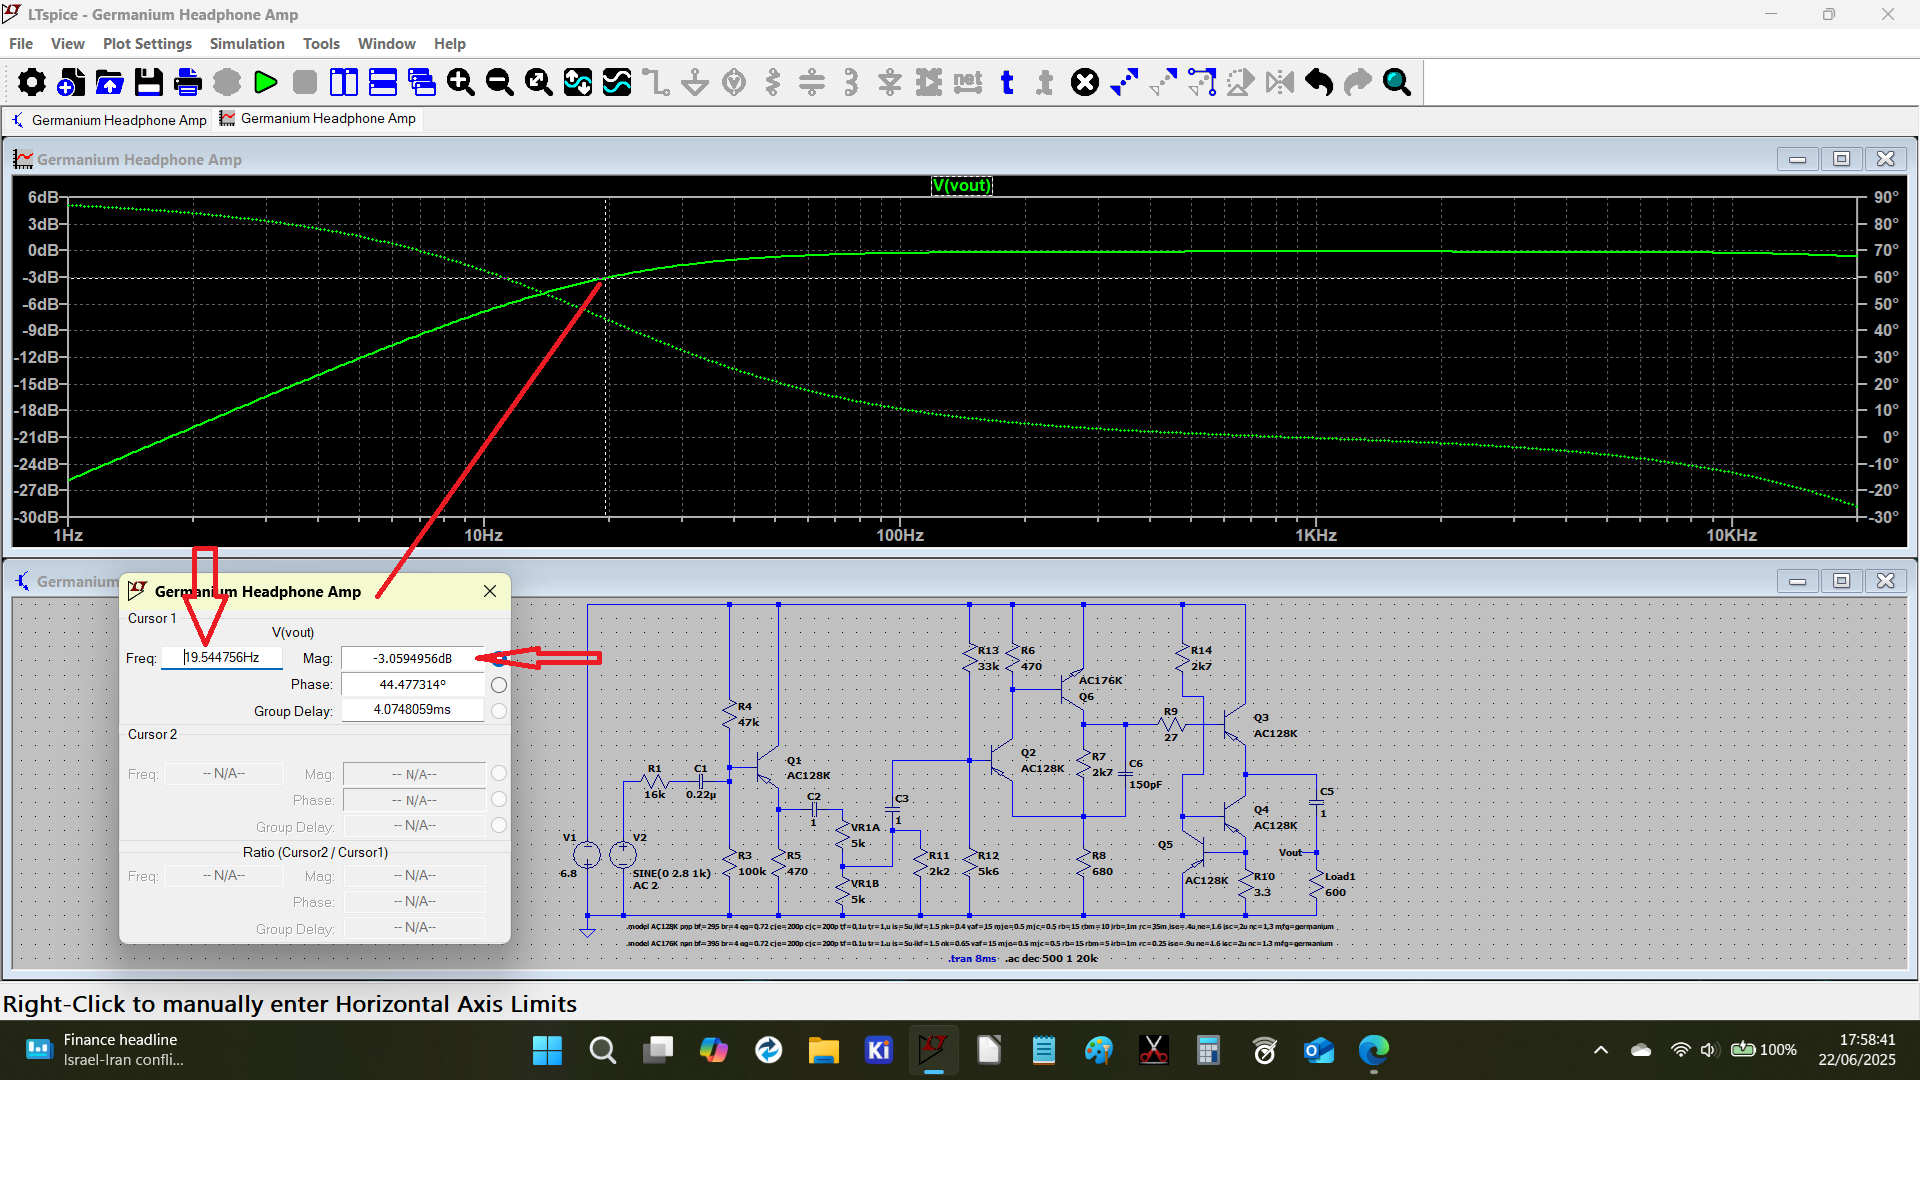This screenshot has height=1177, width=1920.
Task: Open the Finance headline news widget
Action: coord(105,1050)
